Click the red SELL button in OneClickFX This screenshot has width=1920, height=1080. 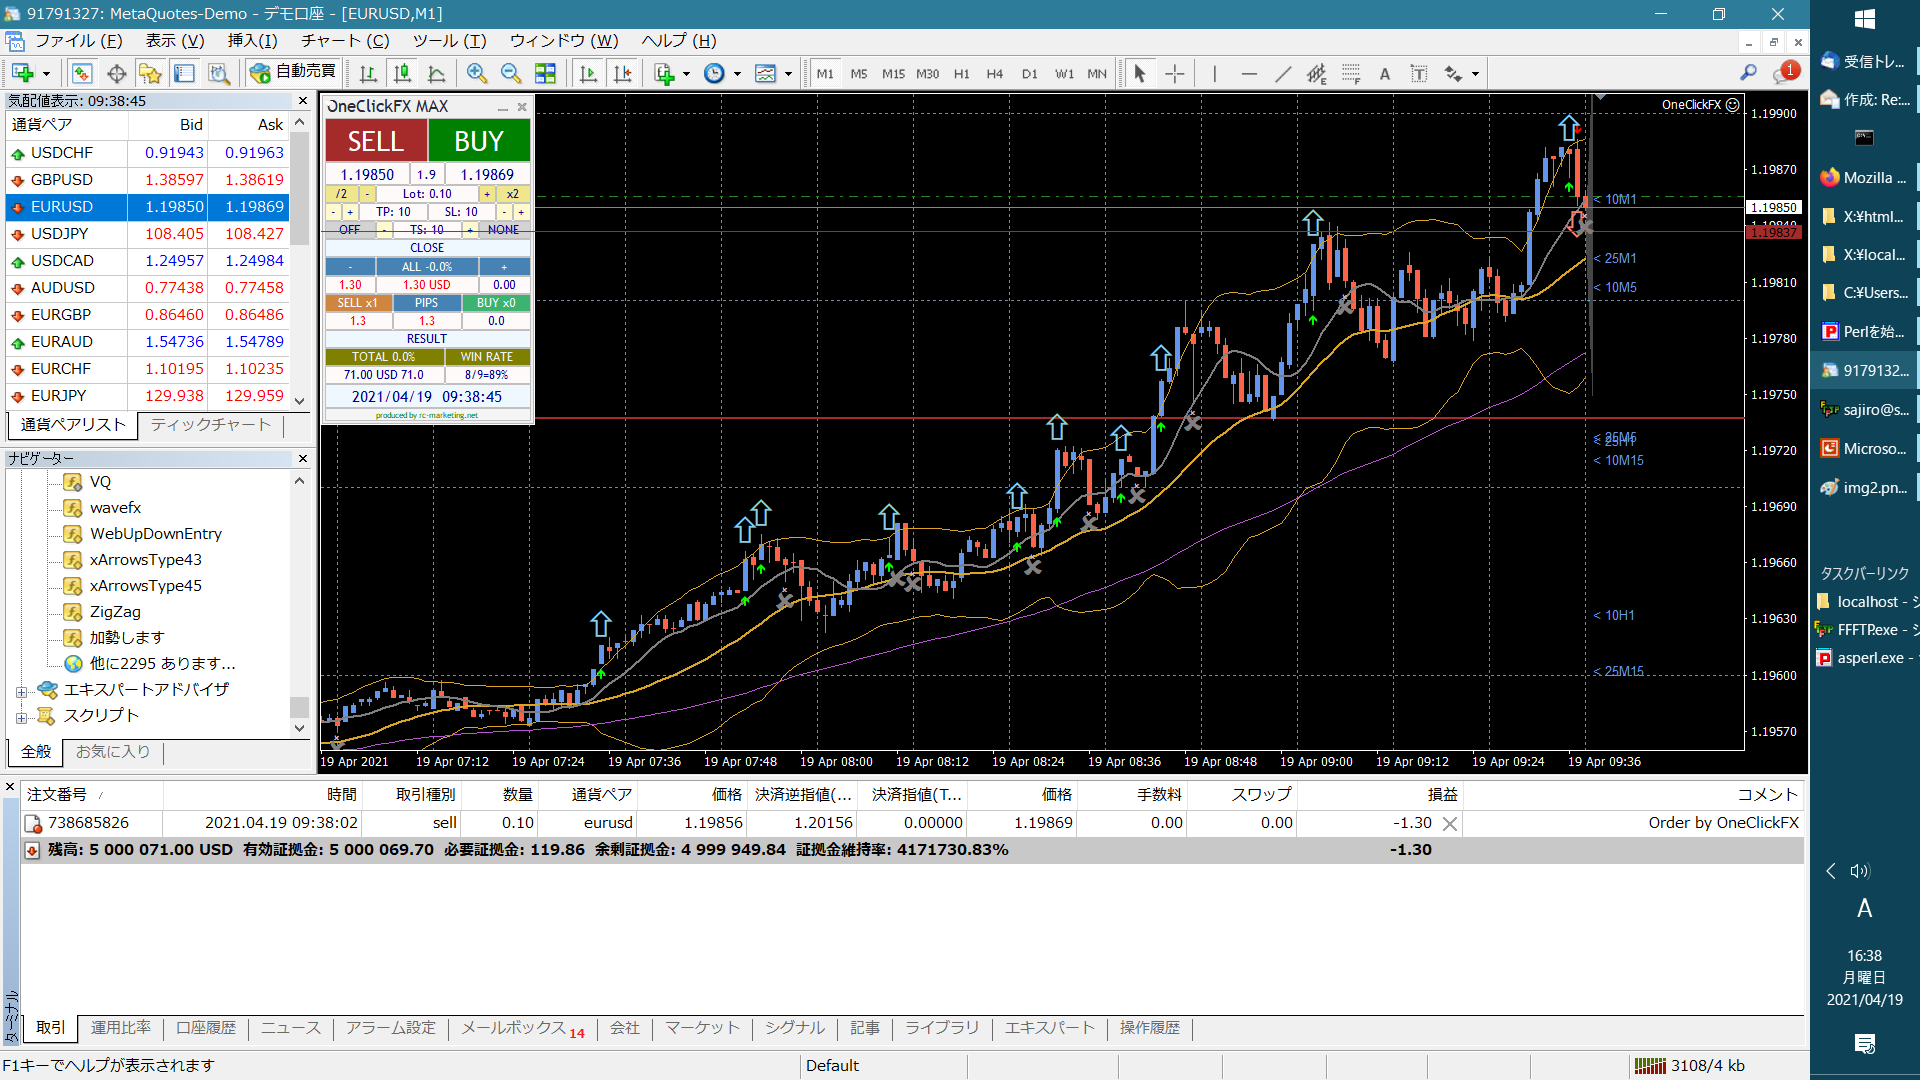376,141
